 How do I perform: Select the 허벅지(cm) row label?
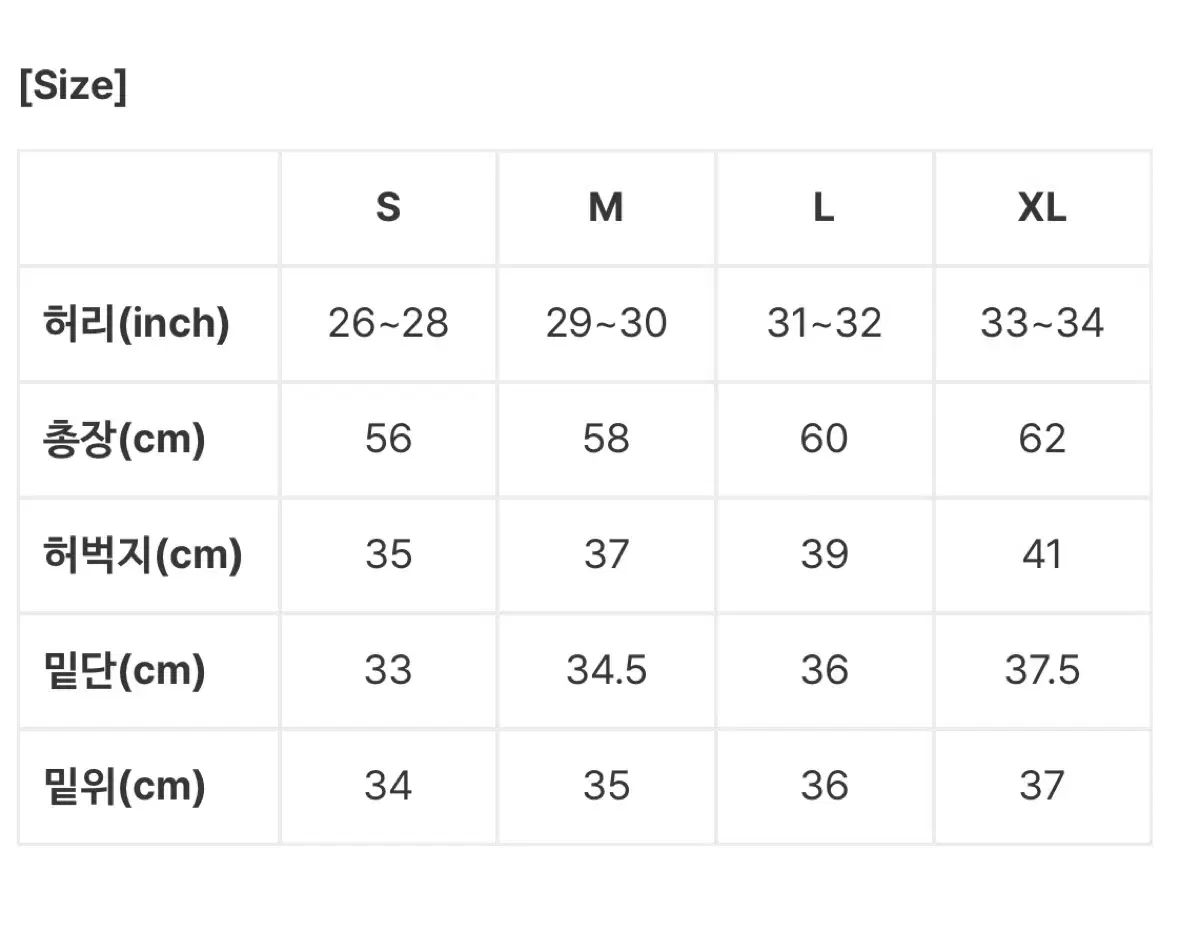point(143,554)
